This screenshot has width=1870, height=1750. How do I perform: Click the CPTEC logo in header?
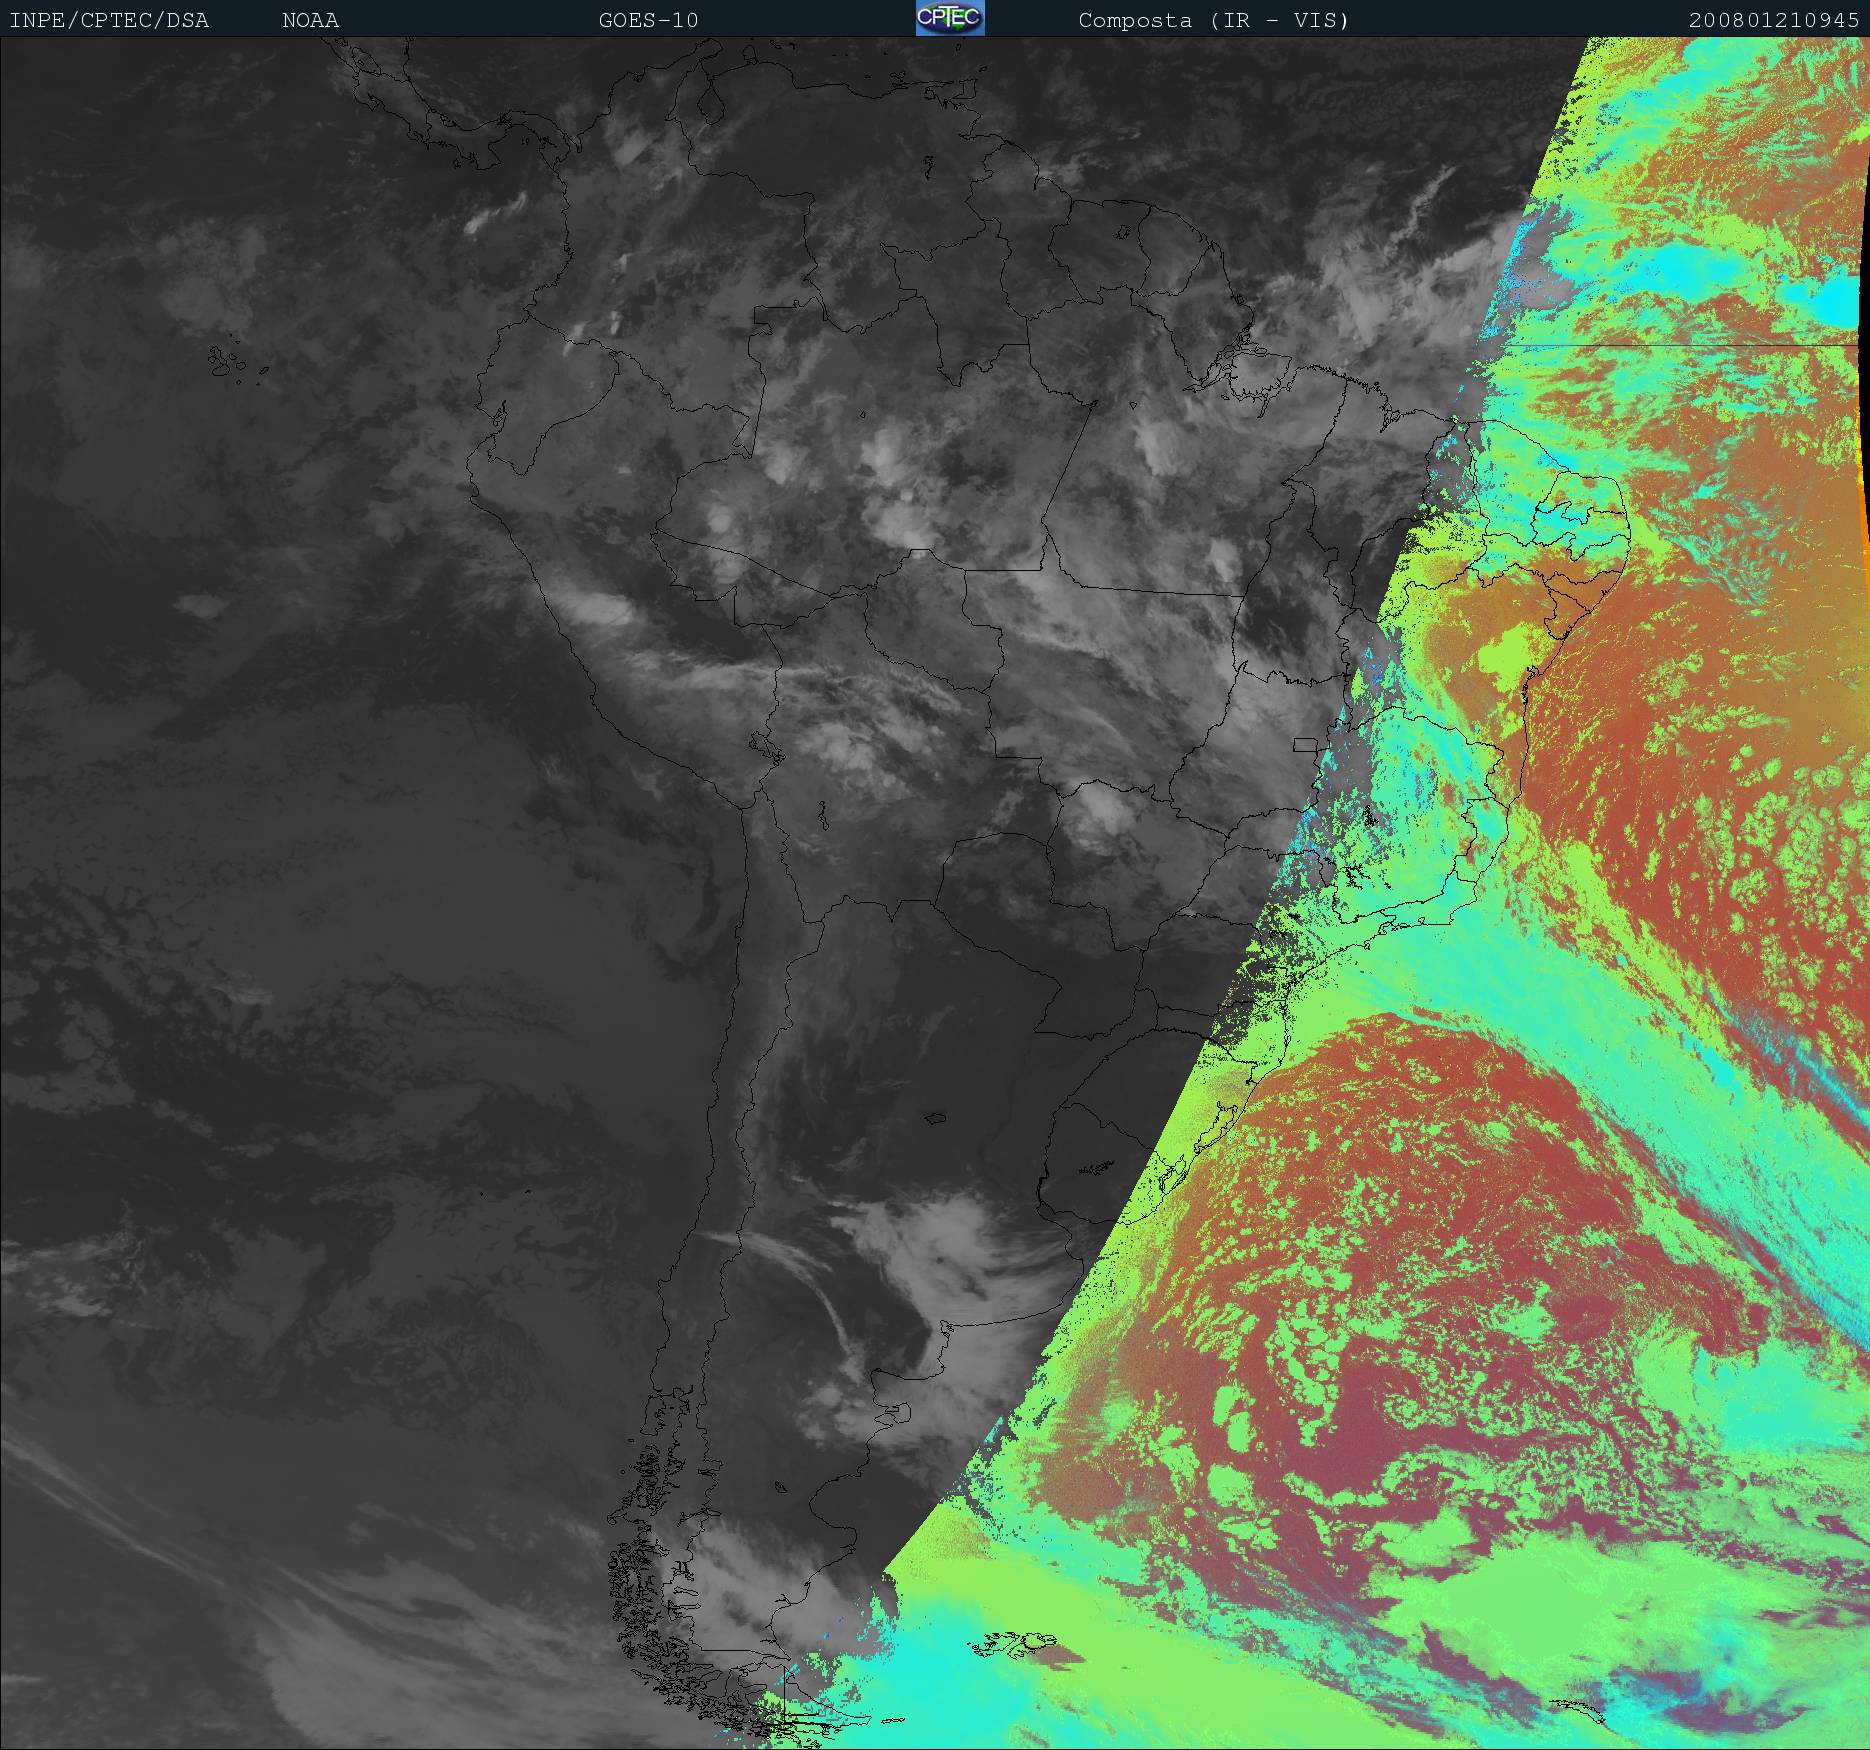949,19
